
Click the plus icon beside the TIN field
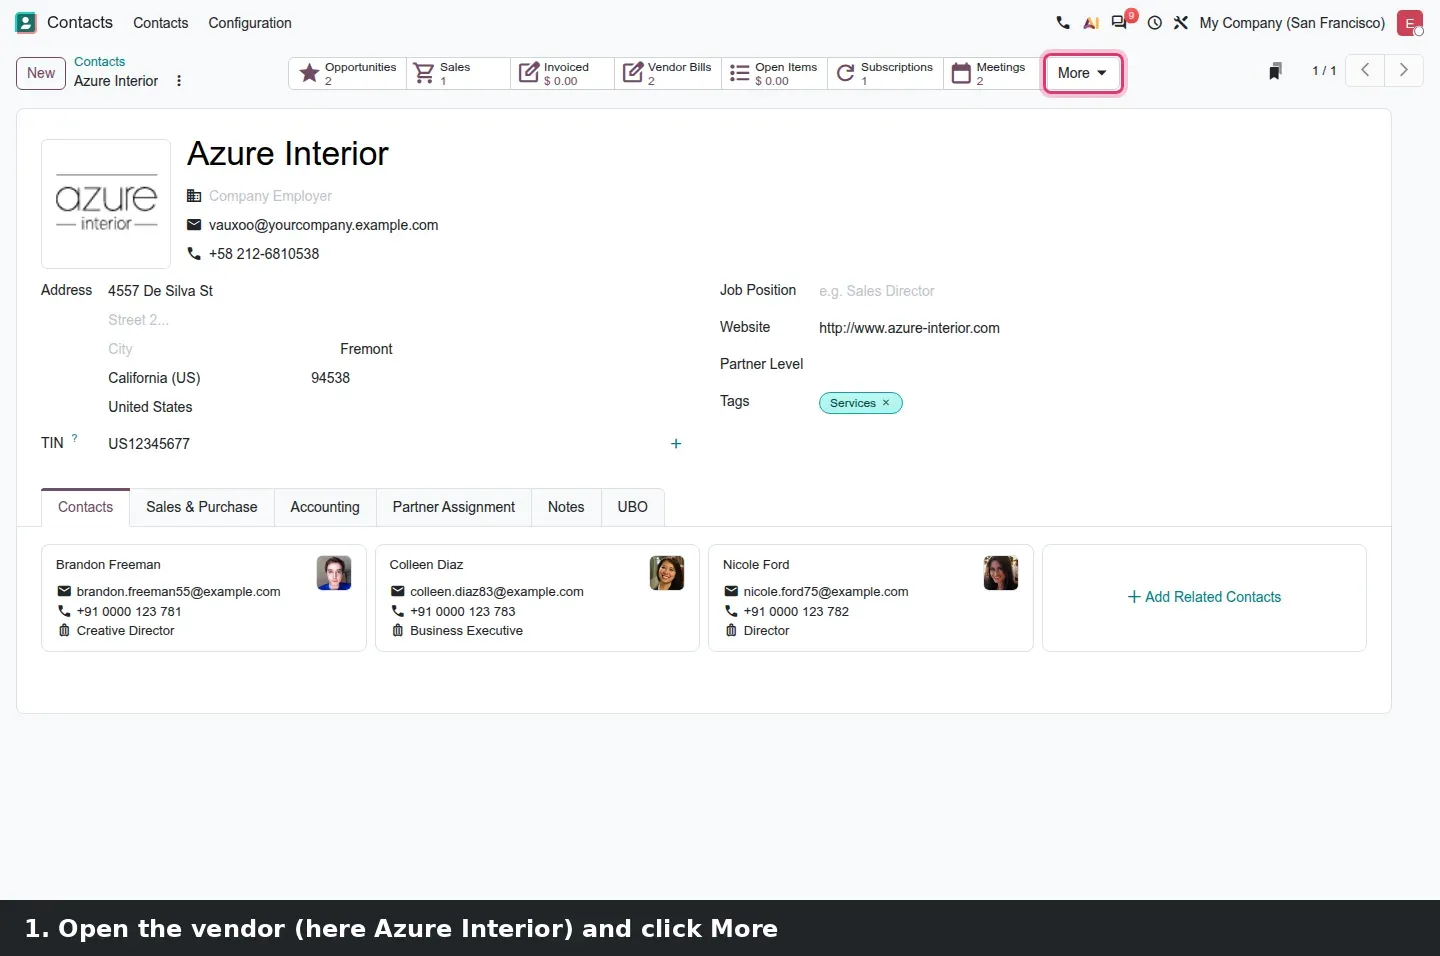tap(676, 444)
